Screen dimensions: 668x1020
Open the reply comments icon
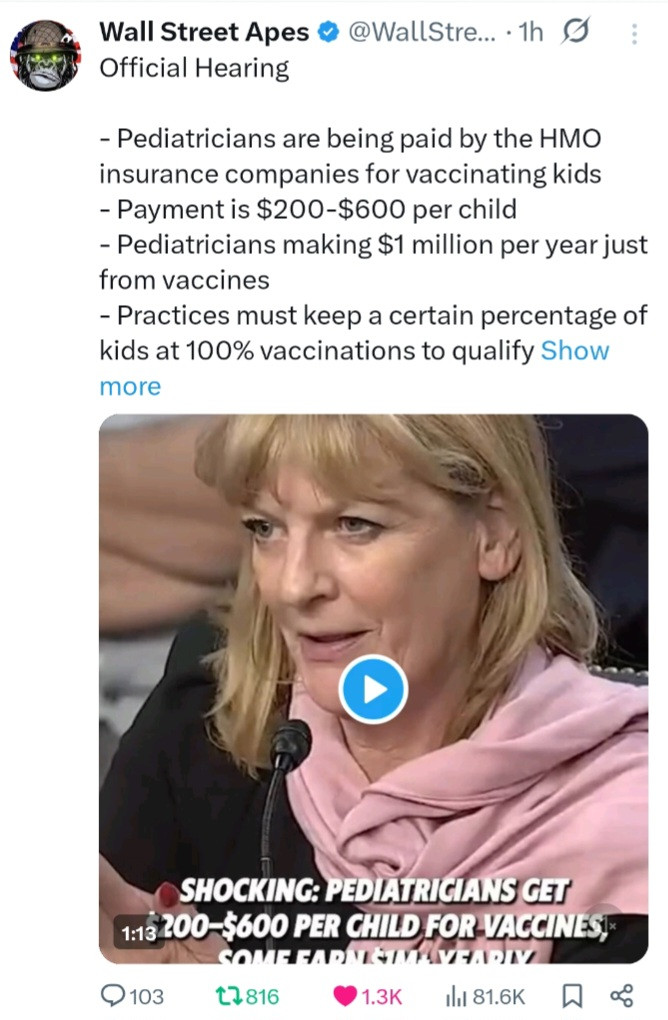pyautogui.click(x=115, y=995)
